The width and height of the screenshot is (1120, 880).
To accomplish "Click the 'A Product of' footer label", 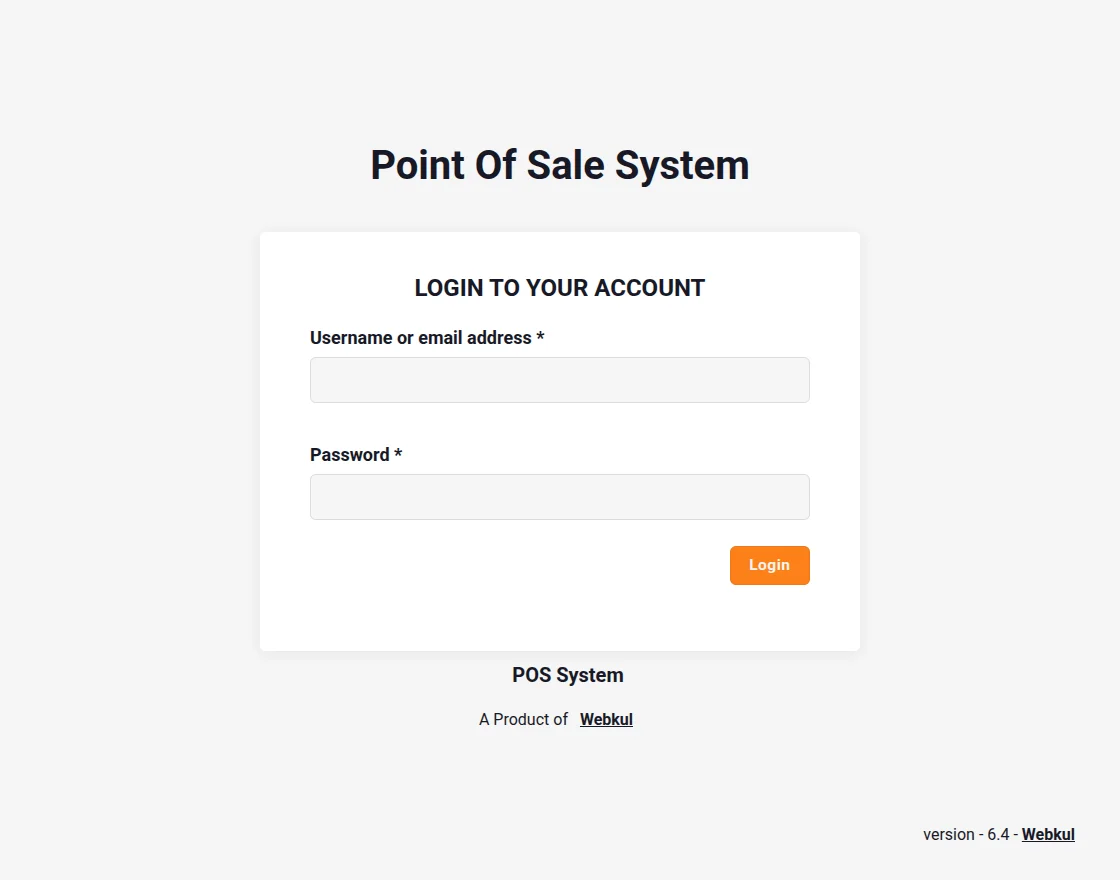I will [x=523, y=719].
